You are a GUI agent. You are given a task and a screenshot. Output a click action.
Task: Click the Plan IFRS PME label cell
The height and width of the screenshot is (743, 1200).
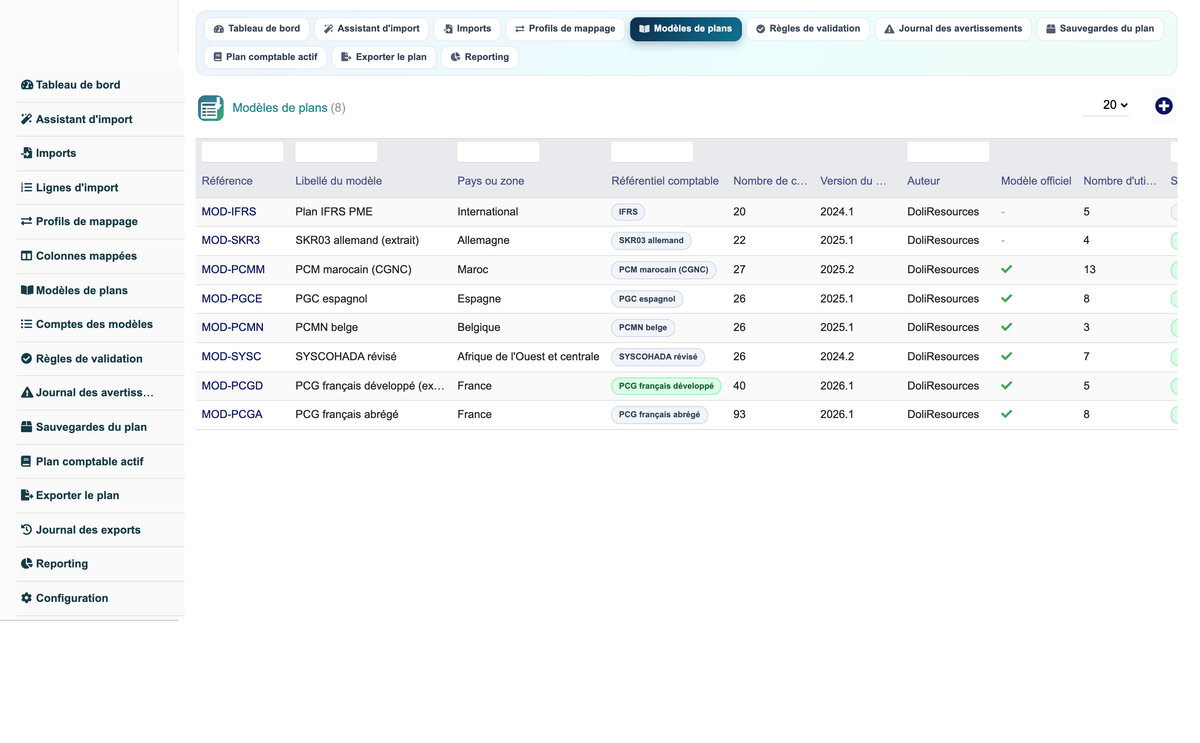tap(334, 212)
